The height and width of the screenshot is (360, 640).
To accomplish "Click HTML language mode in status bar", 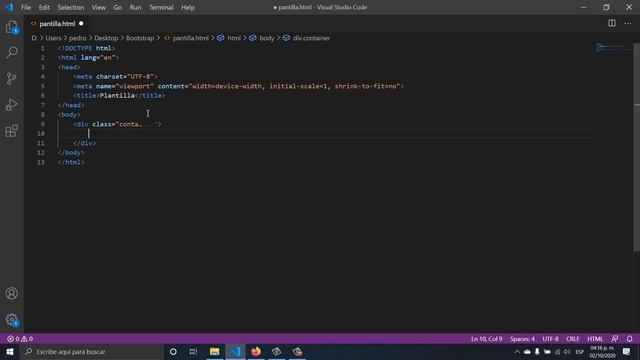I will coord(595,339).
